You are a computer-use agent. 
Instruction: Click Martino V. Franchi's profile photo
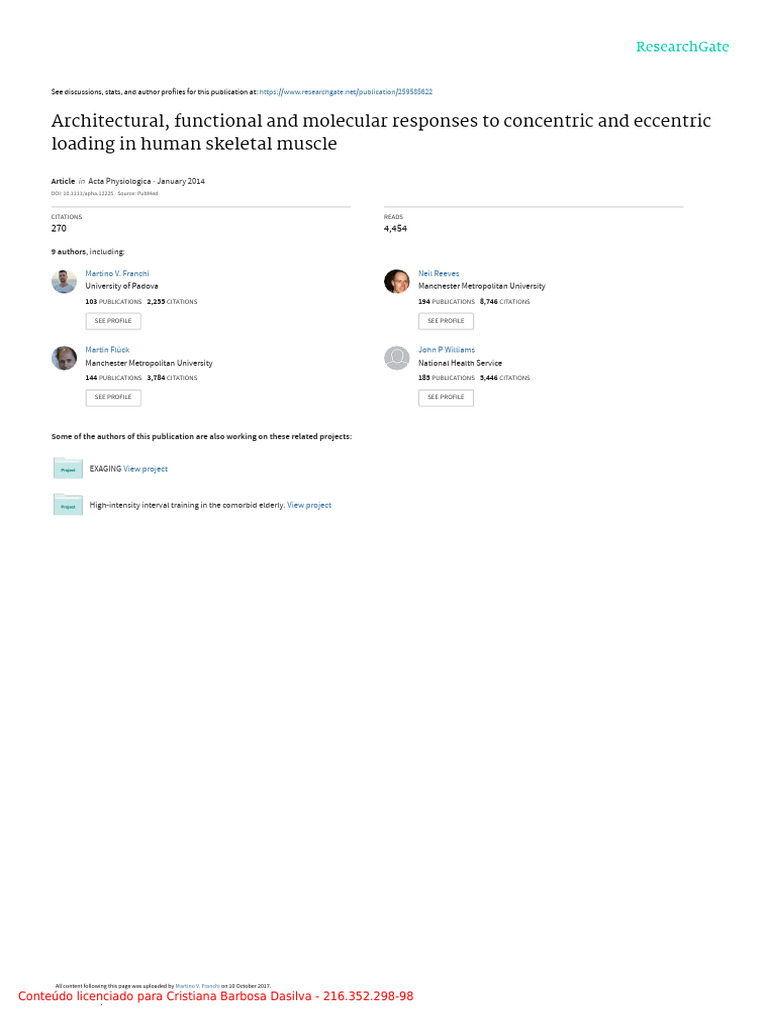pyautogui.click(x=64, y=281)
